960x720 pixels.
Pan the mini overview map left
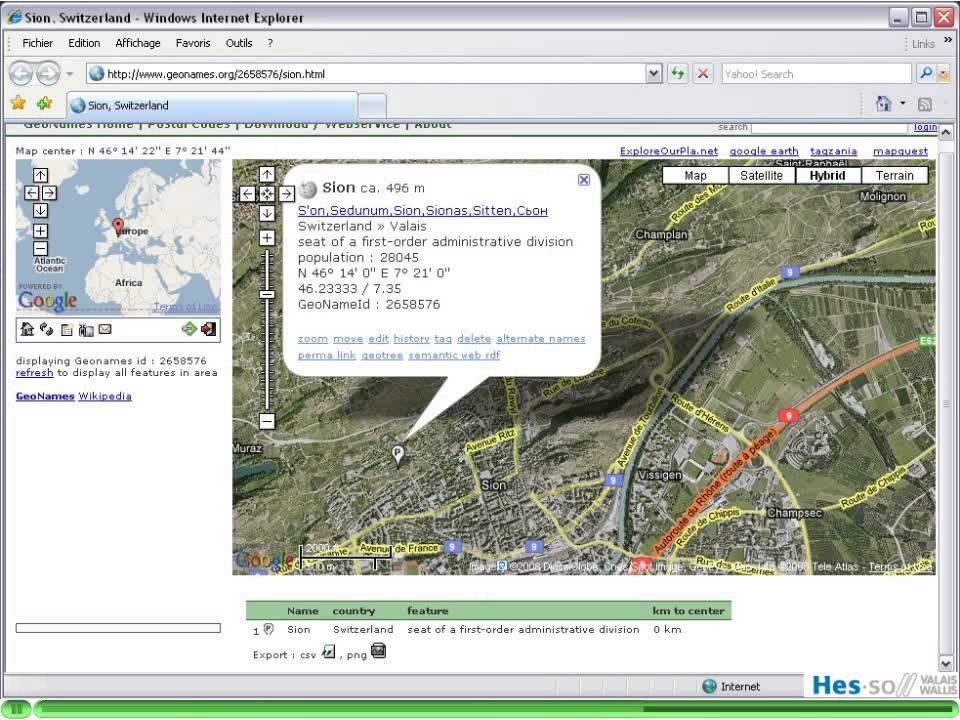click(x=32, y=193)
